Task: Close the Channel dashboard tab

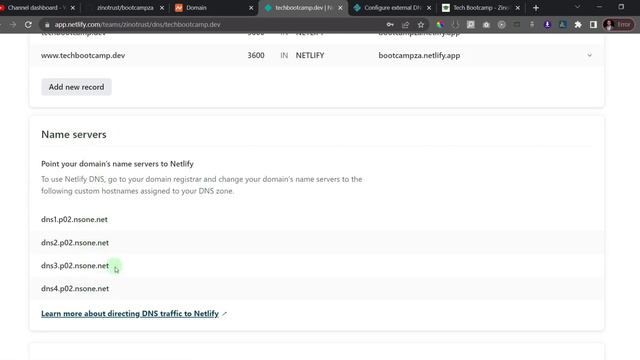Action: (x=73, y=8)
